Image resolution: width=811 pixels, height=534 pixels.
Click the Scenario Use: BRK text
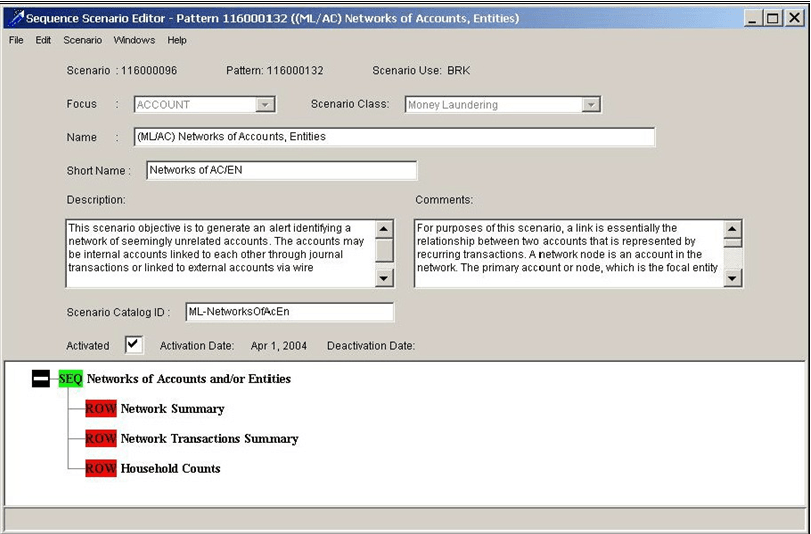(421, 71)
